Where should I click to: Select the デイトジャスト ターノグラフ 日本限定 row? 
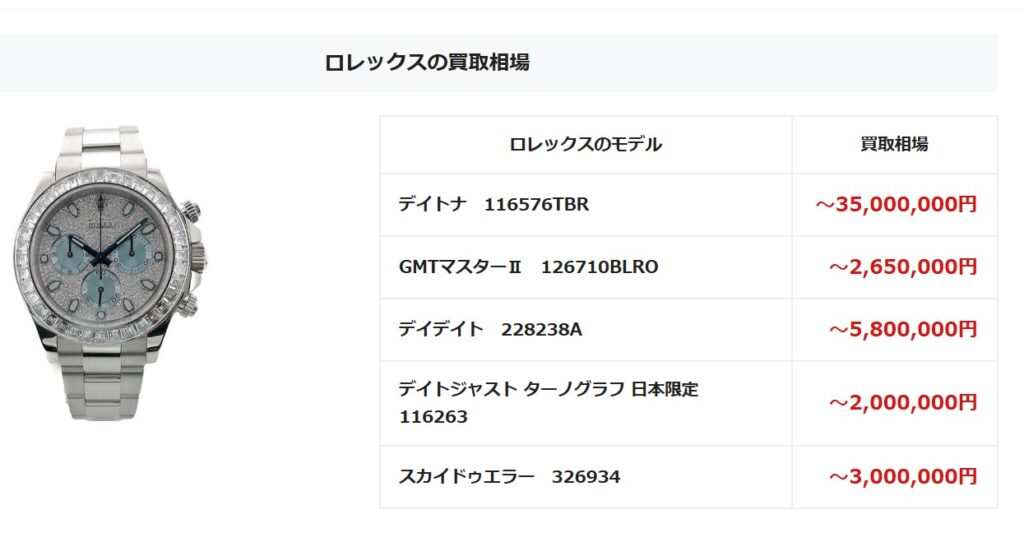coord(688,403)
